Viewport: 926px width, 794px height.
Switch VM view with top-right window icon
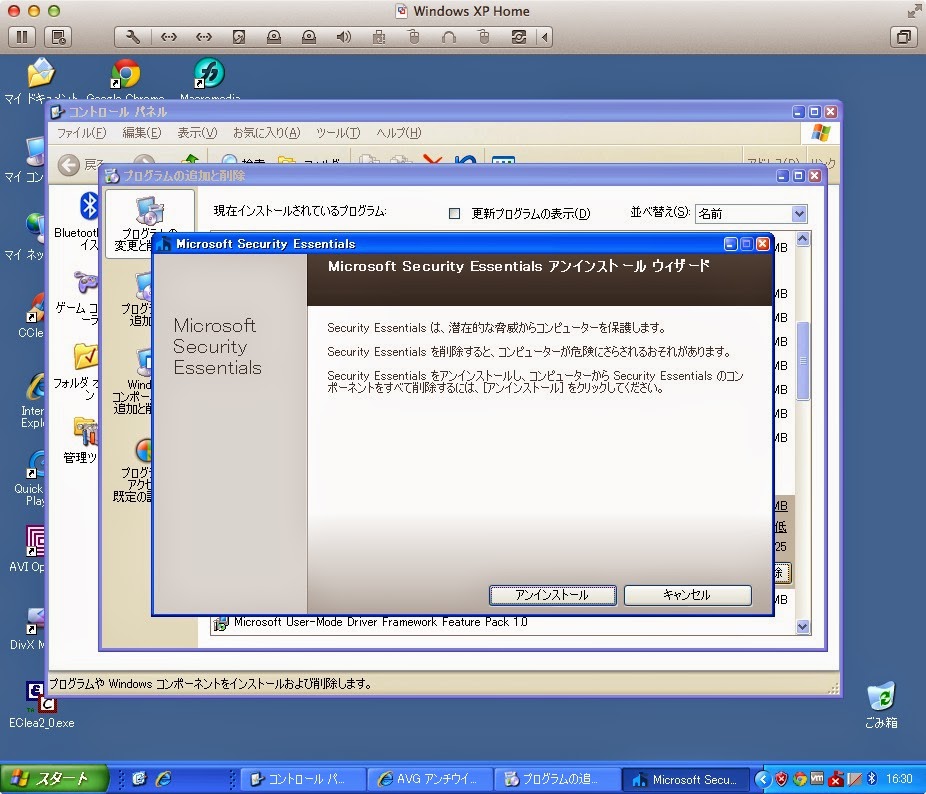(904, 37)
